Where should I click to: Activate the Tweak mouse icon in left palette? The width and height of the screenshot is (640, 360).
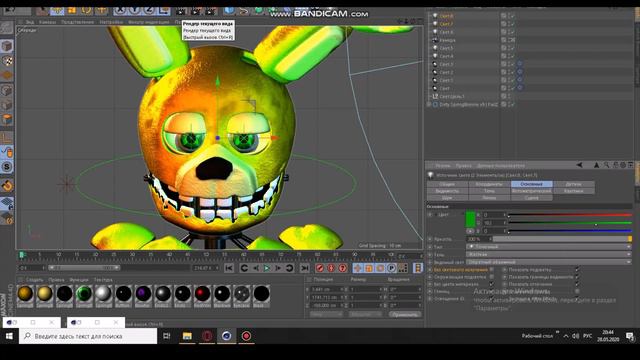pyautogui.click(x=7, y=152)
